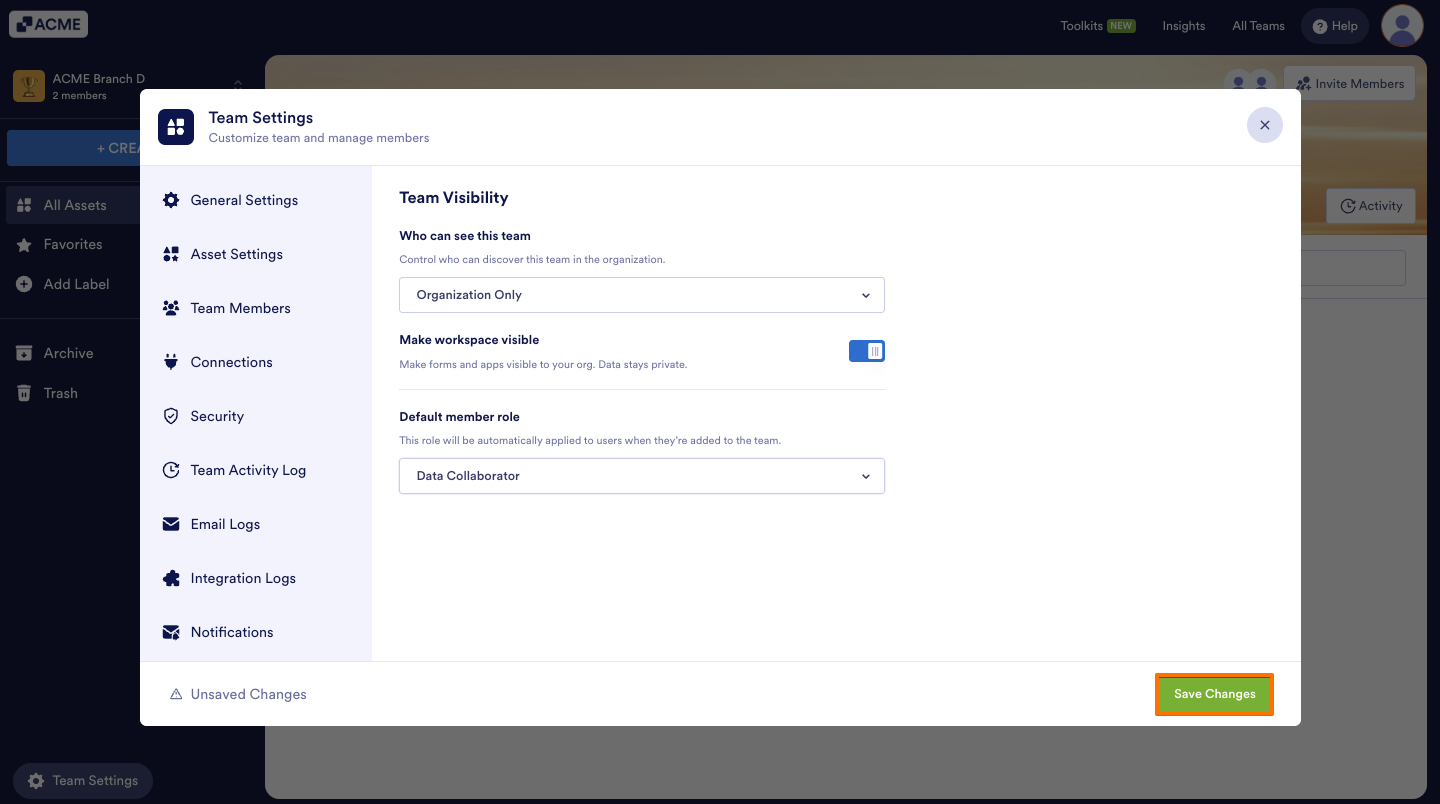Click the team member avatars beside Invite Members

click(x=1250, y=84)
